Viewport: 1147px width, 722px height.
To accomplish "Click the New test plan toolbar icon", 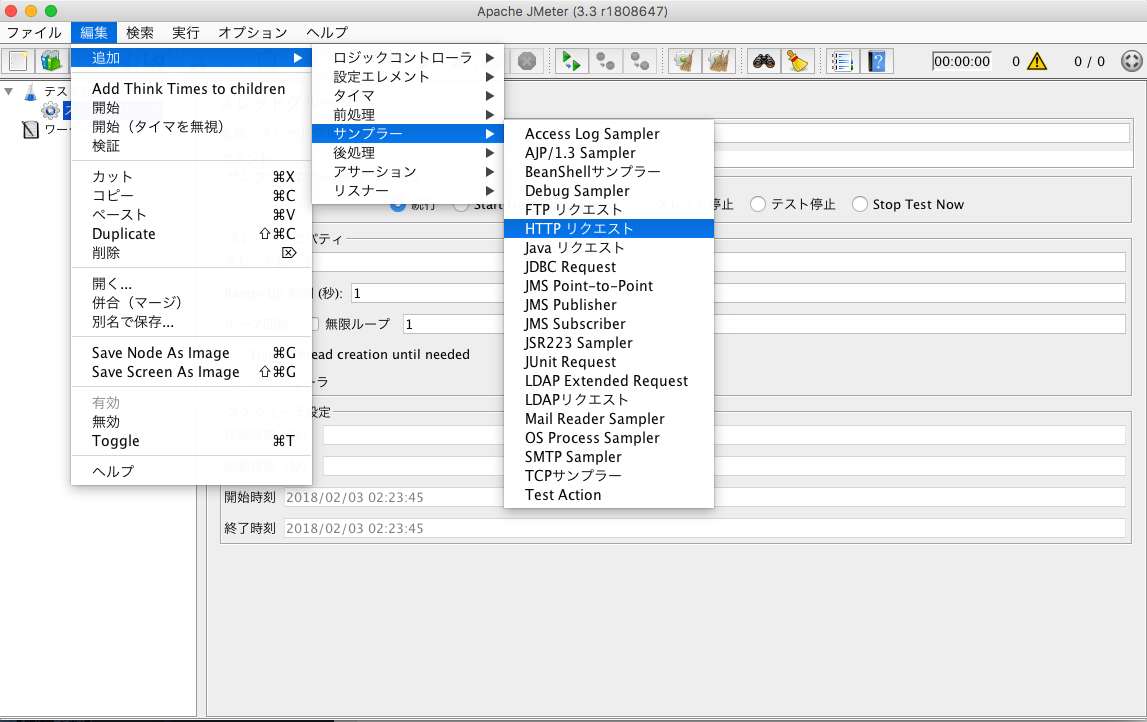I will coord(18,61).
